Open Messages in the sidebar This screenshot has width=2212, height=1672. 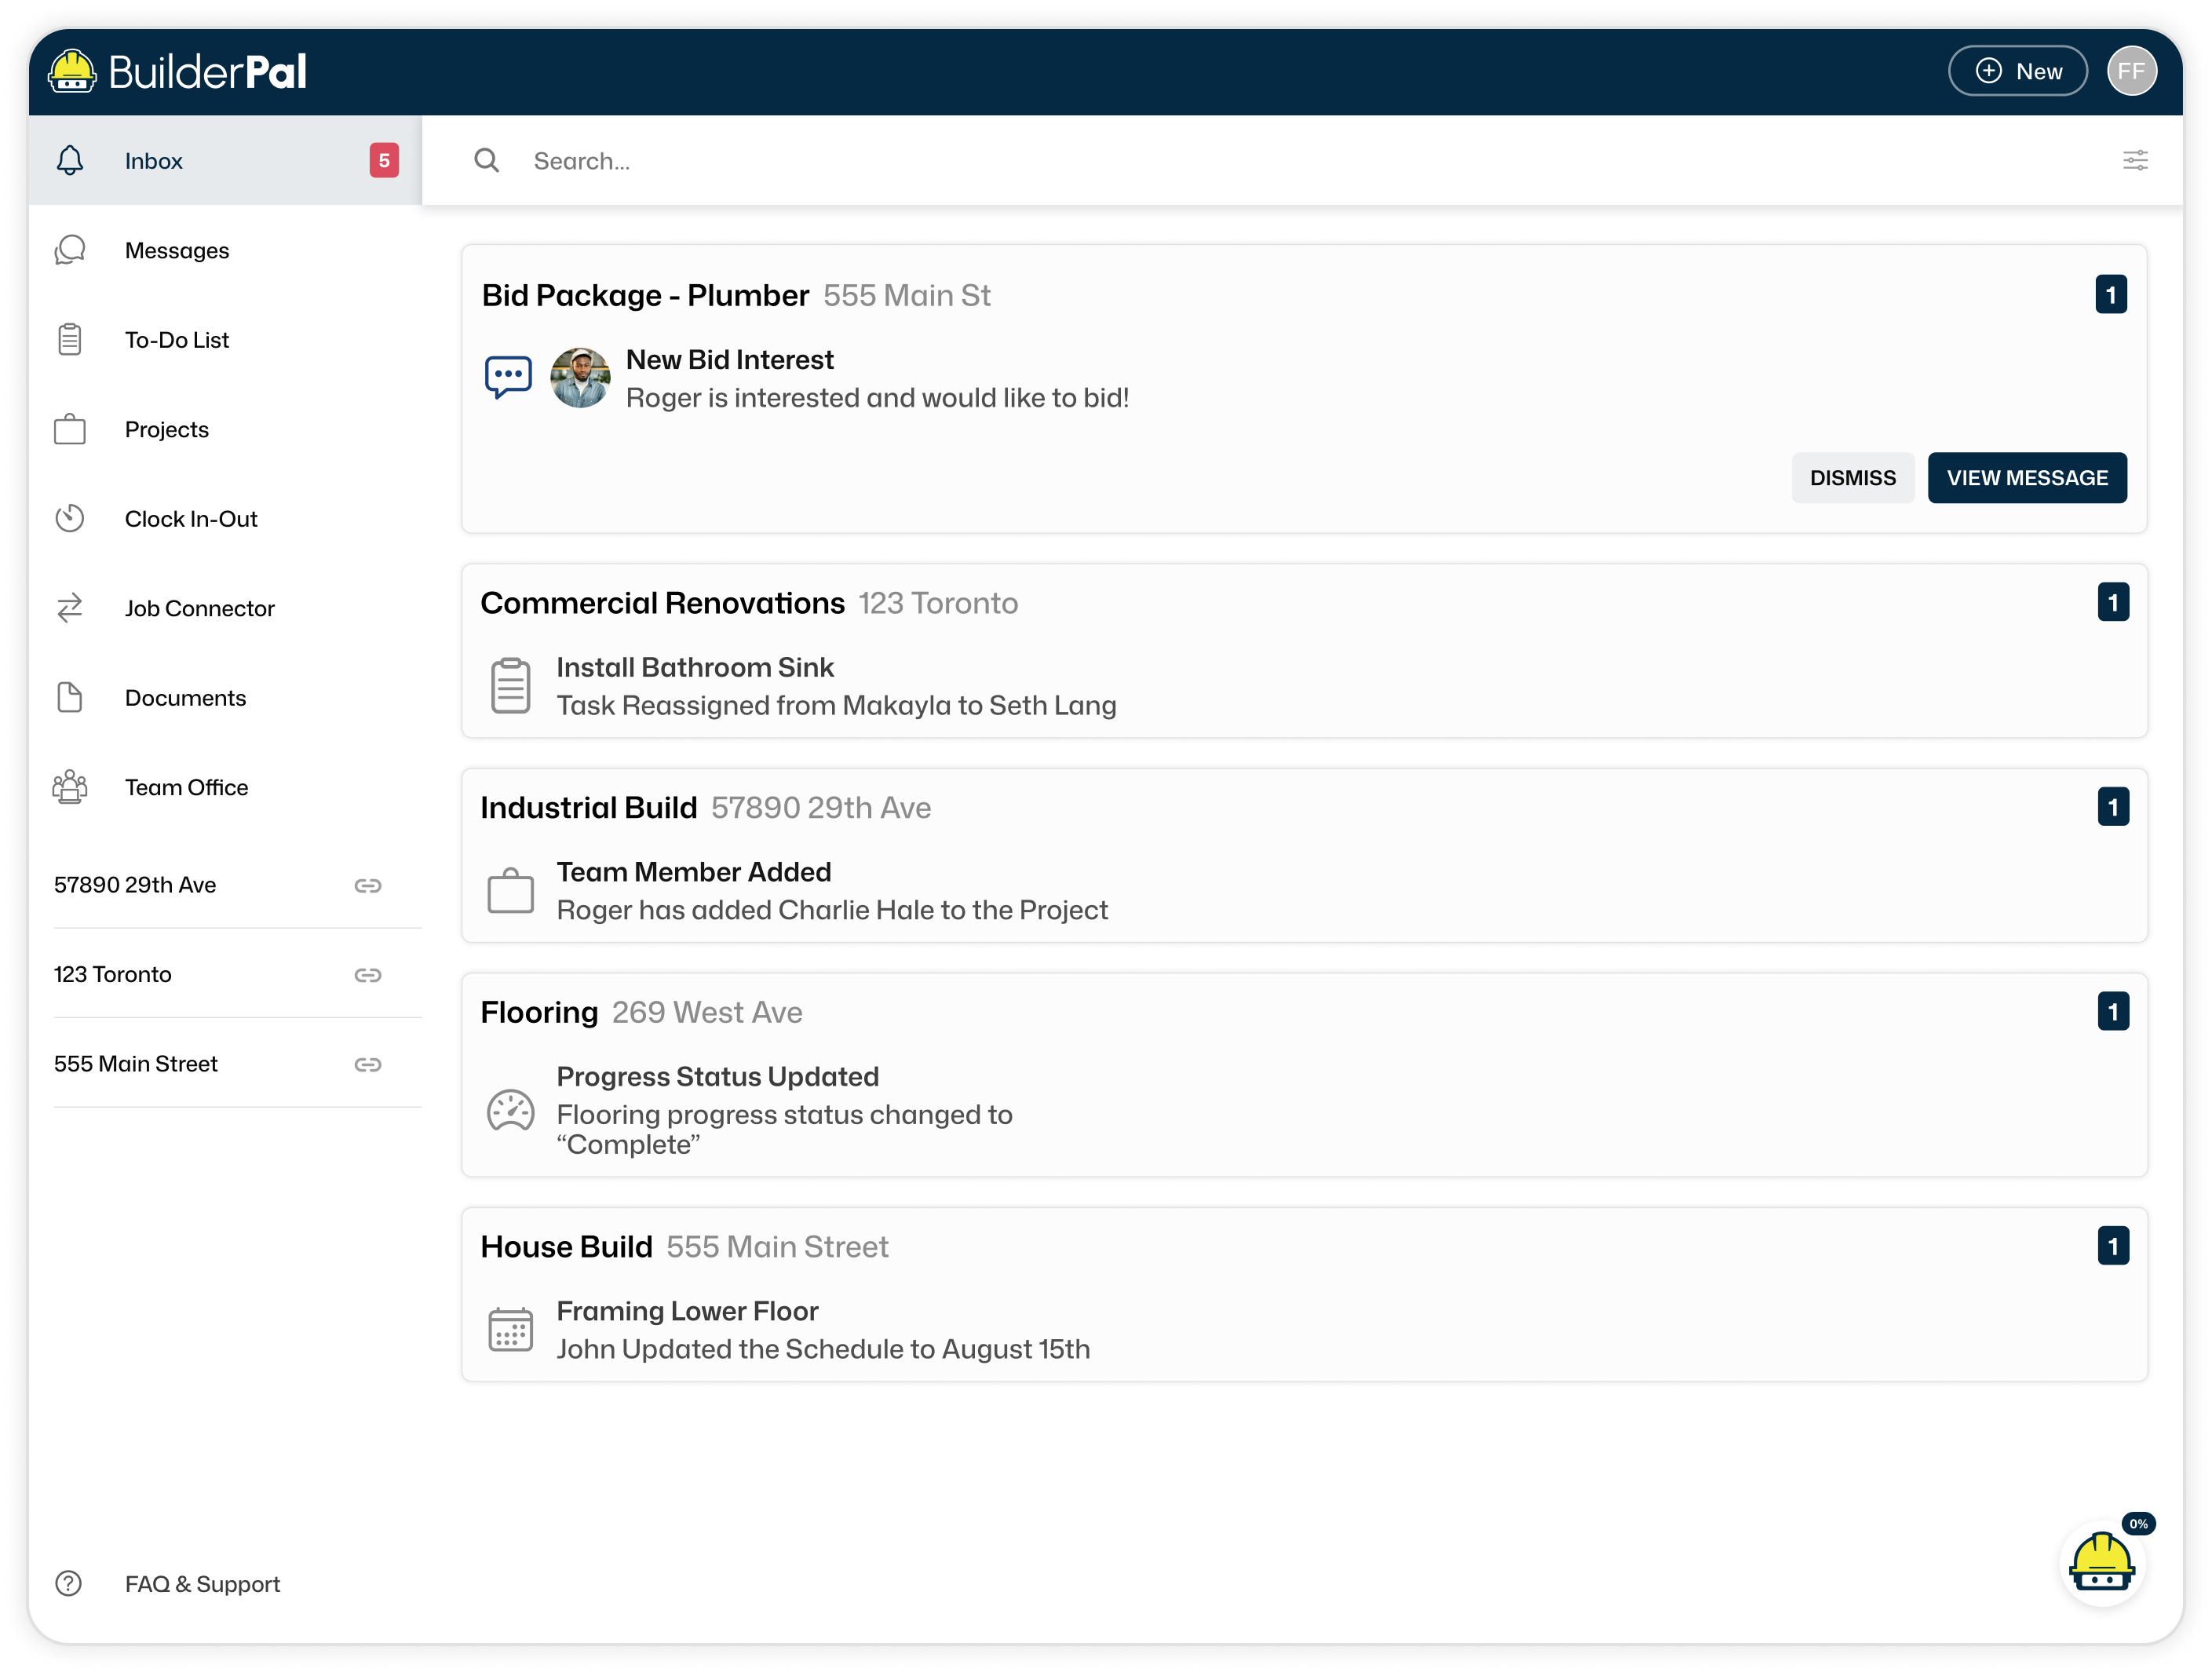coord(177,251)
